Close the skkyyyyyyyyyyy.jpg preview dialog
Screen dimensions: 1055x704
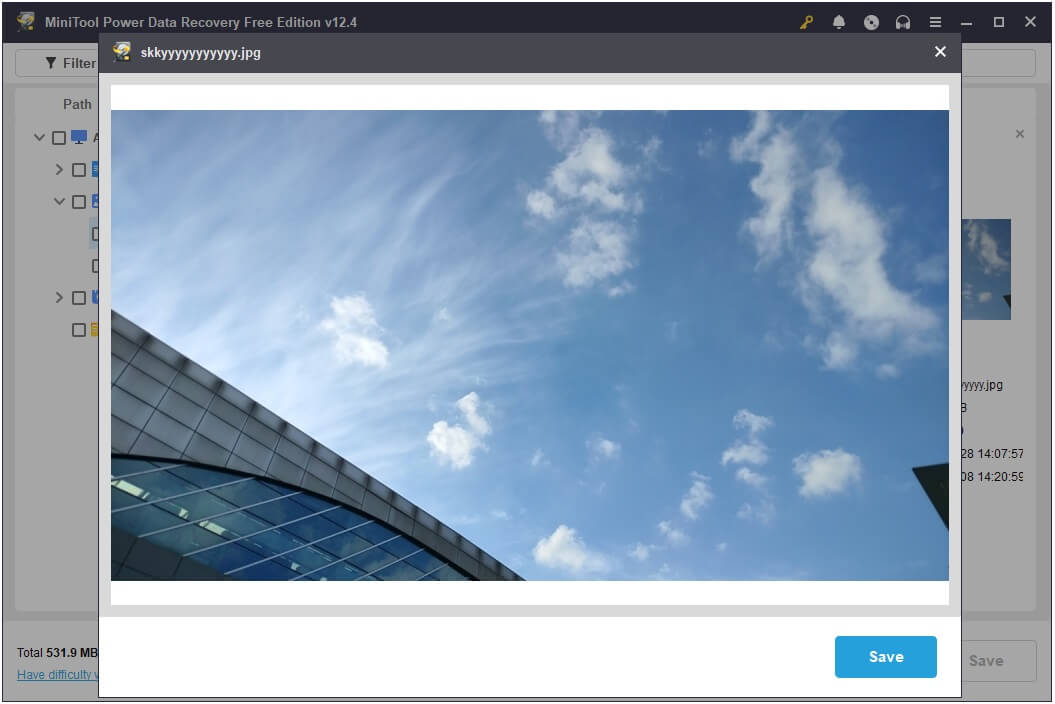coord(940,52)
